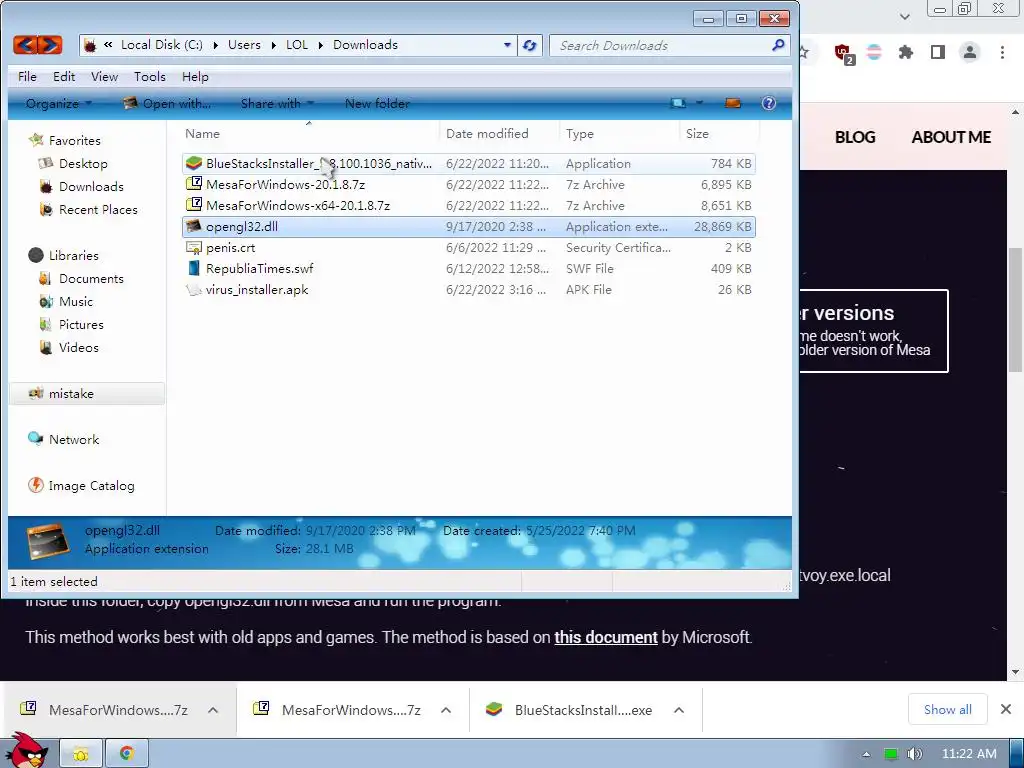Open Image Catalog in navigation pane
This screenshot has width=1024, height=768.
(91, 485)
